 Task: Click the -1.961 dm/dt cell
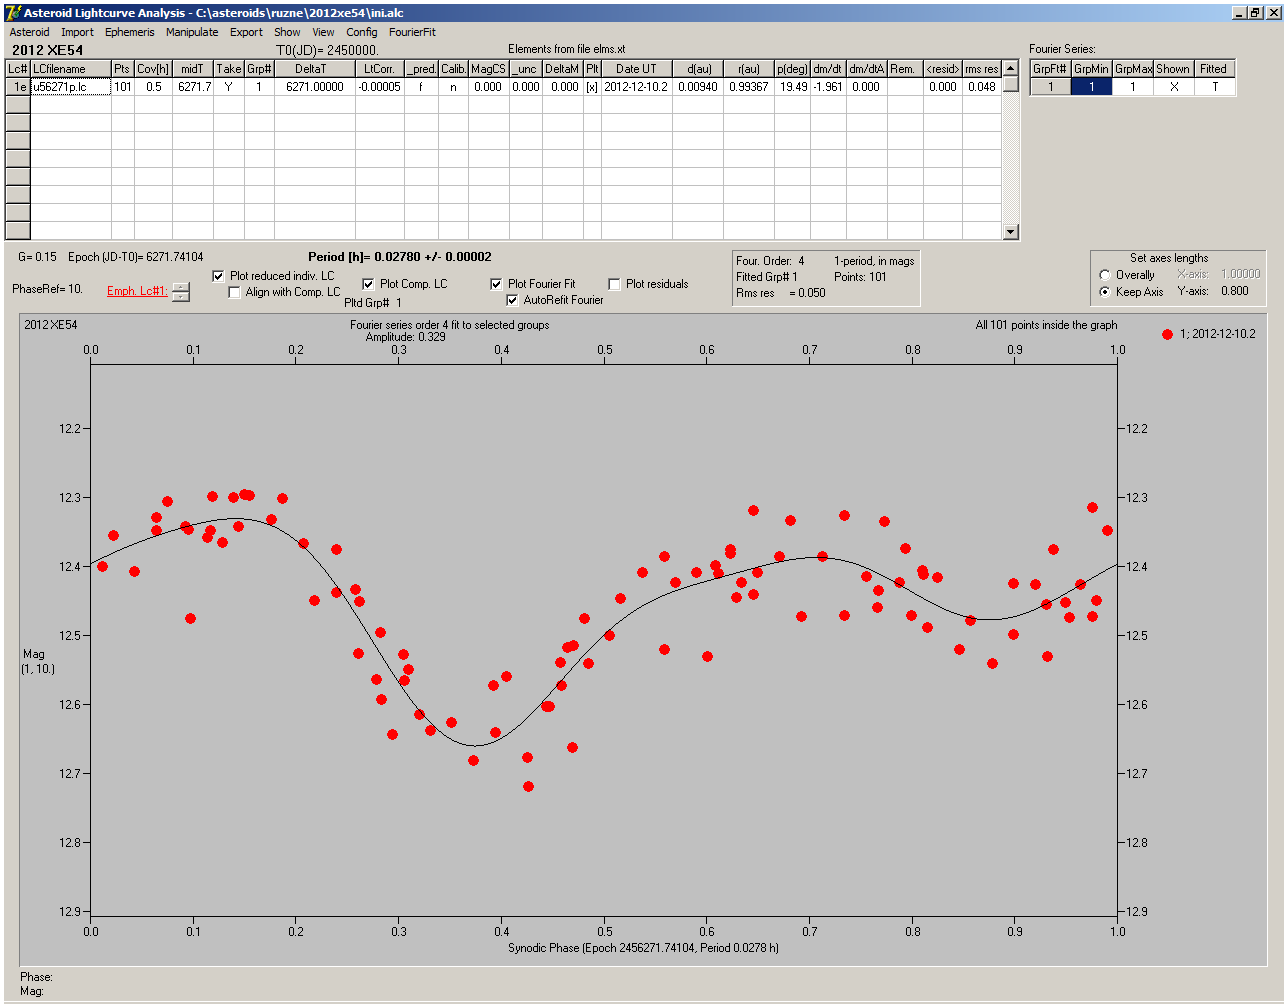pos(828,87)
